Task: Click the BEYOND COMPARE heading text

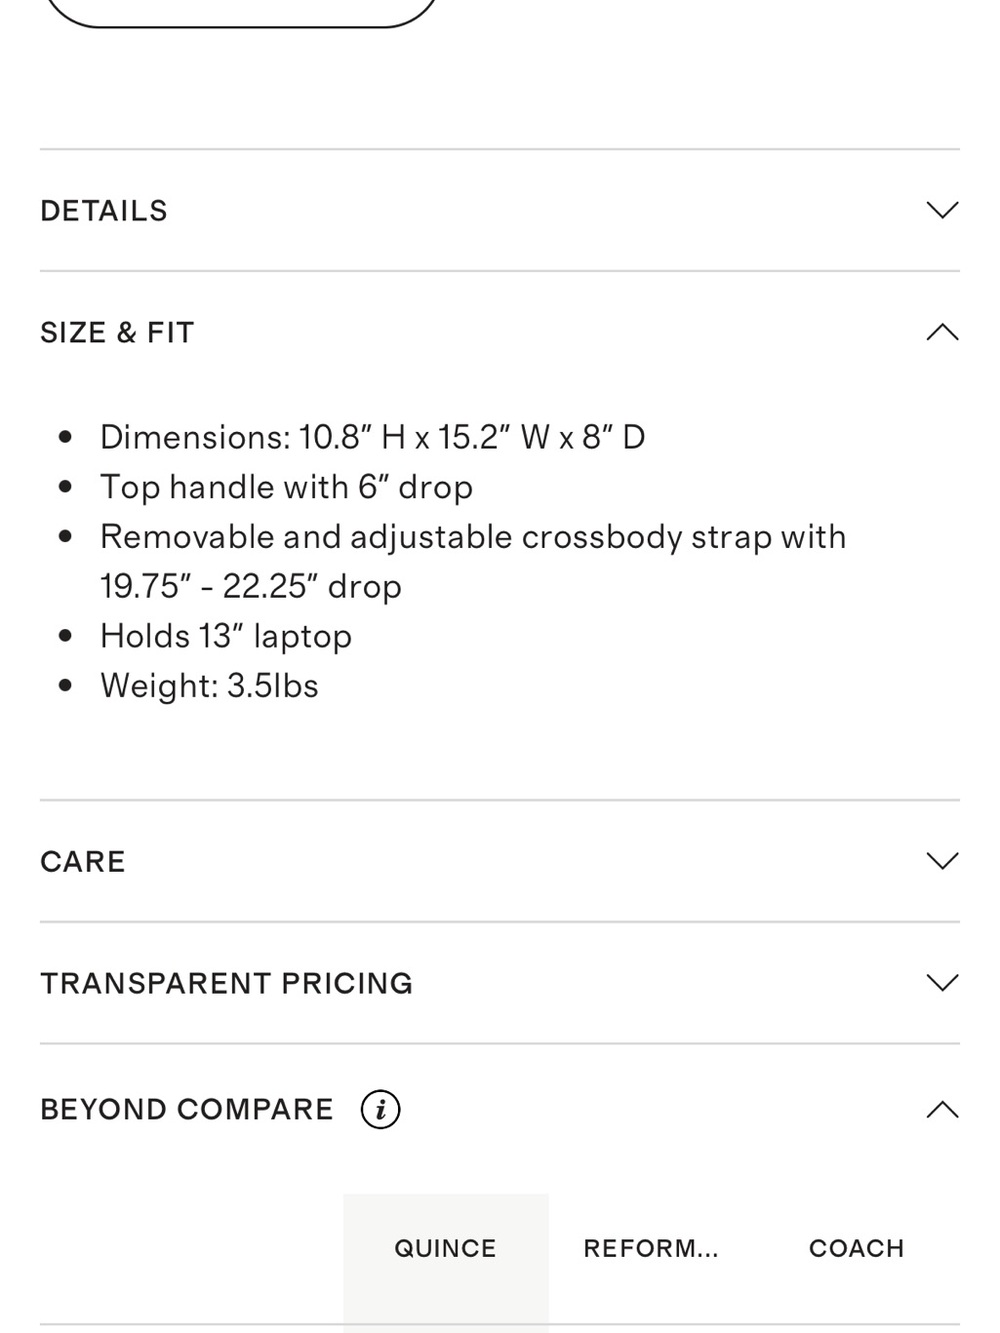Action: coord(187,1110)
